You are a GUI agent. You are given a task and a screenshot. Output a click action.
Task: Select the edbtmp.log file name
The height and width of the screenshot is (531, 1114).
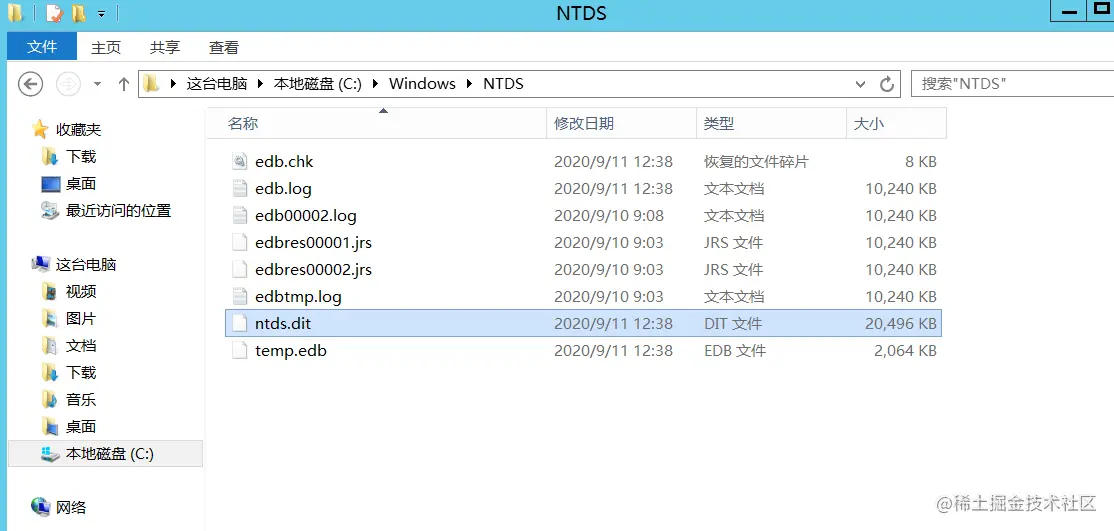point(298,296)
